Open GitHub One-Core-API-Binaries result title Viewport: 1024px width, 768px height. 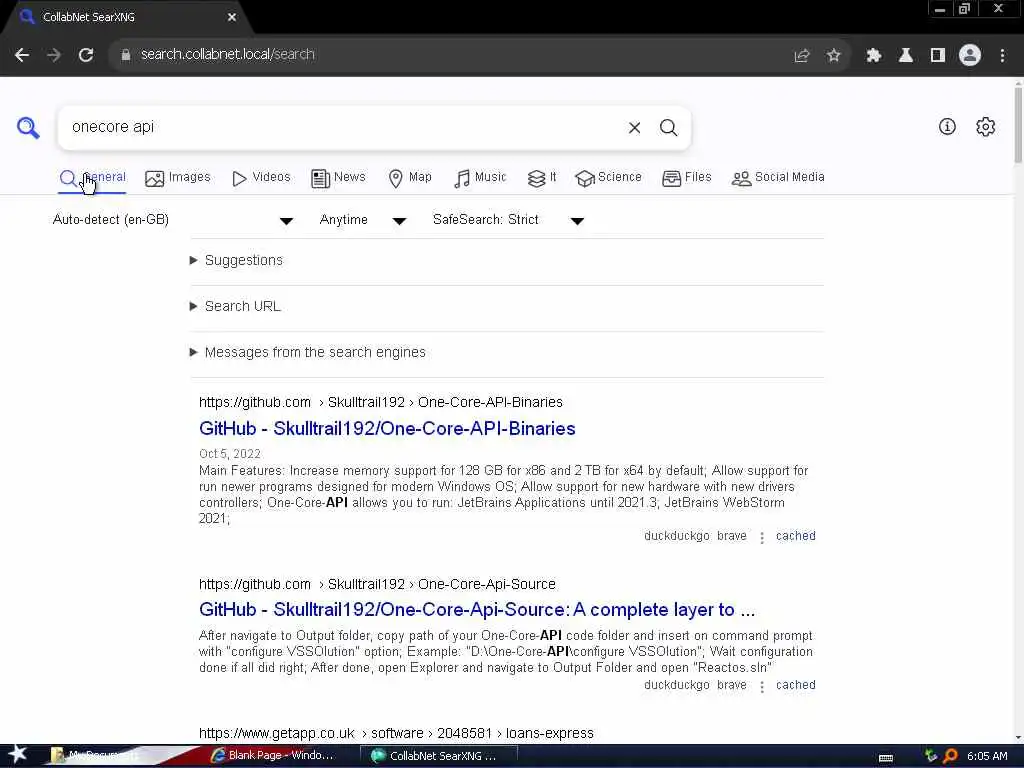[387, 429]
